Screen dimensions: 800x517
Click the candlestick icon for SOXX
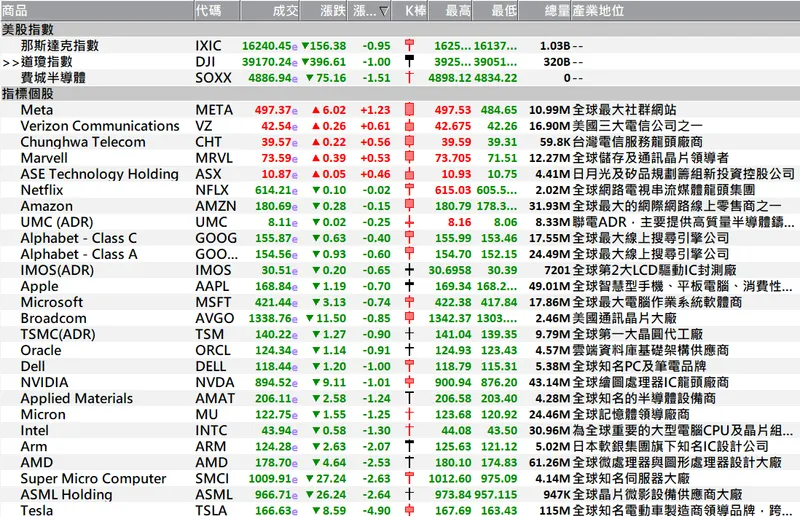point(409,78)
